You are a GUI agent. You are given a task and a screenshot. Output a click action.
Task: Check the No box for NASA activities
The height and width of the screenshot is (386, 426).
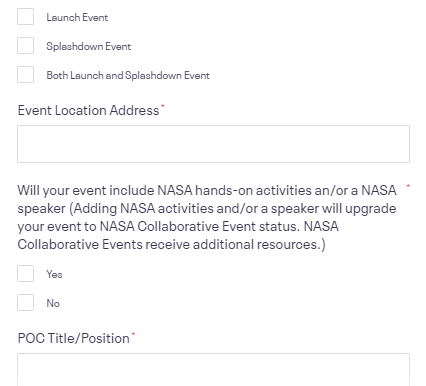(x=25, y=303)
